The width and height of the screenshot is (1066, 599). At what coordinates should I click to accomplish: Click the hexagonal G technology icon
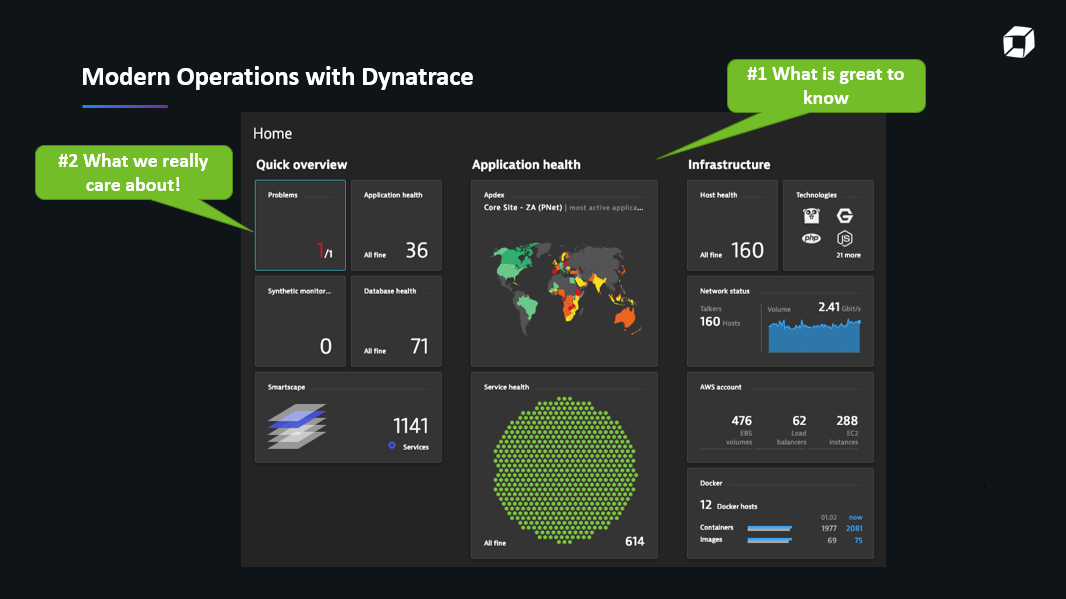[x=845, y=216]
